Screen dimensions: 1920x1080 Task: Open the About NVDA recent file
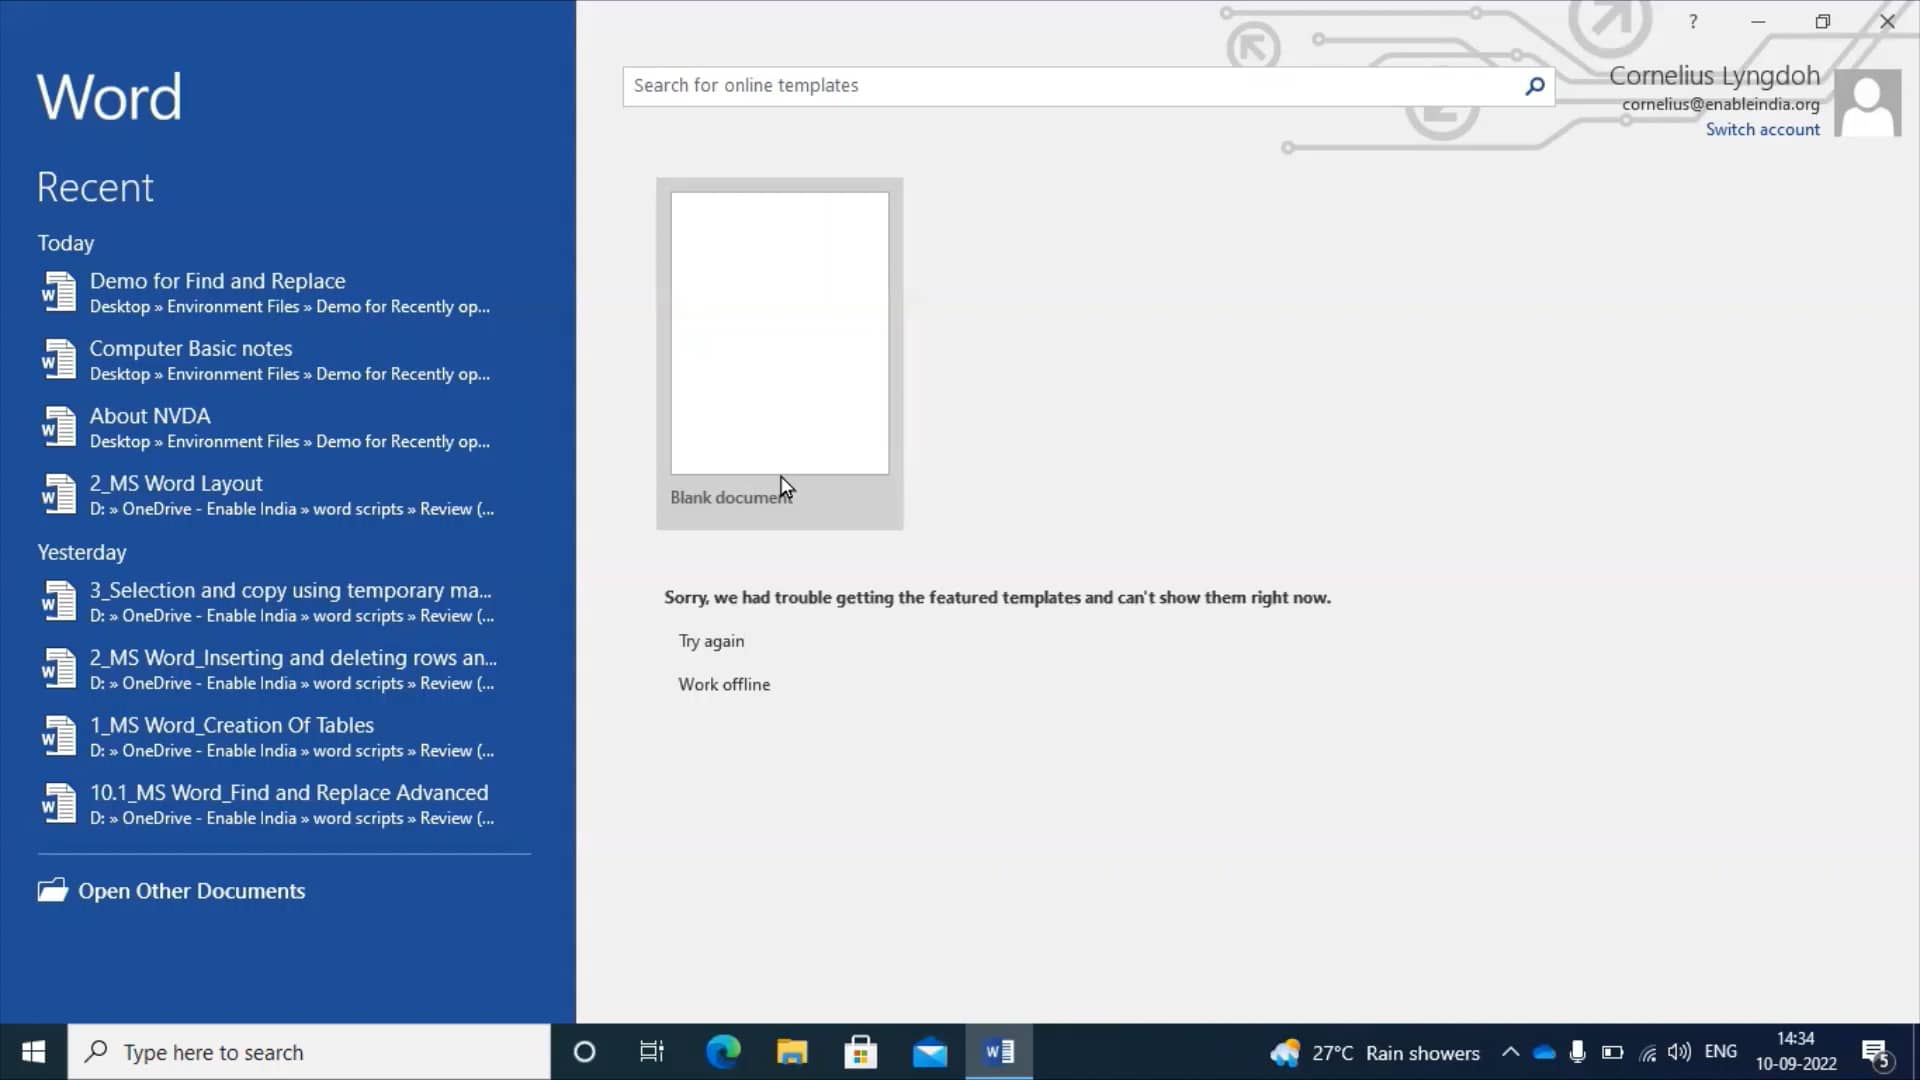click(150, 416)
